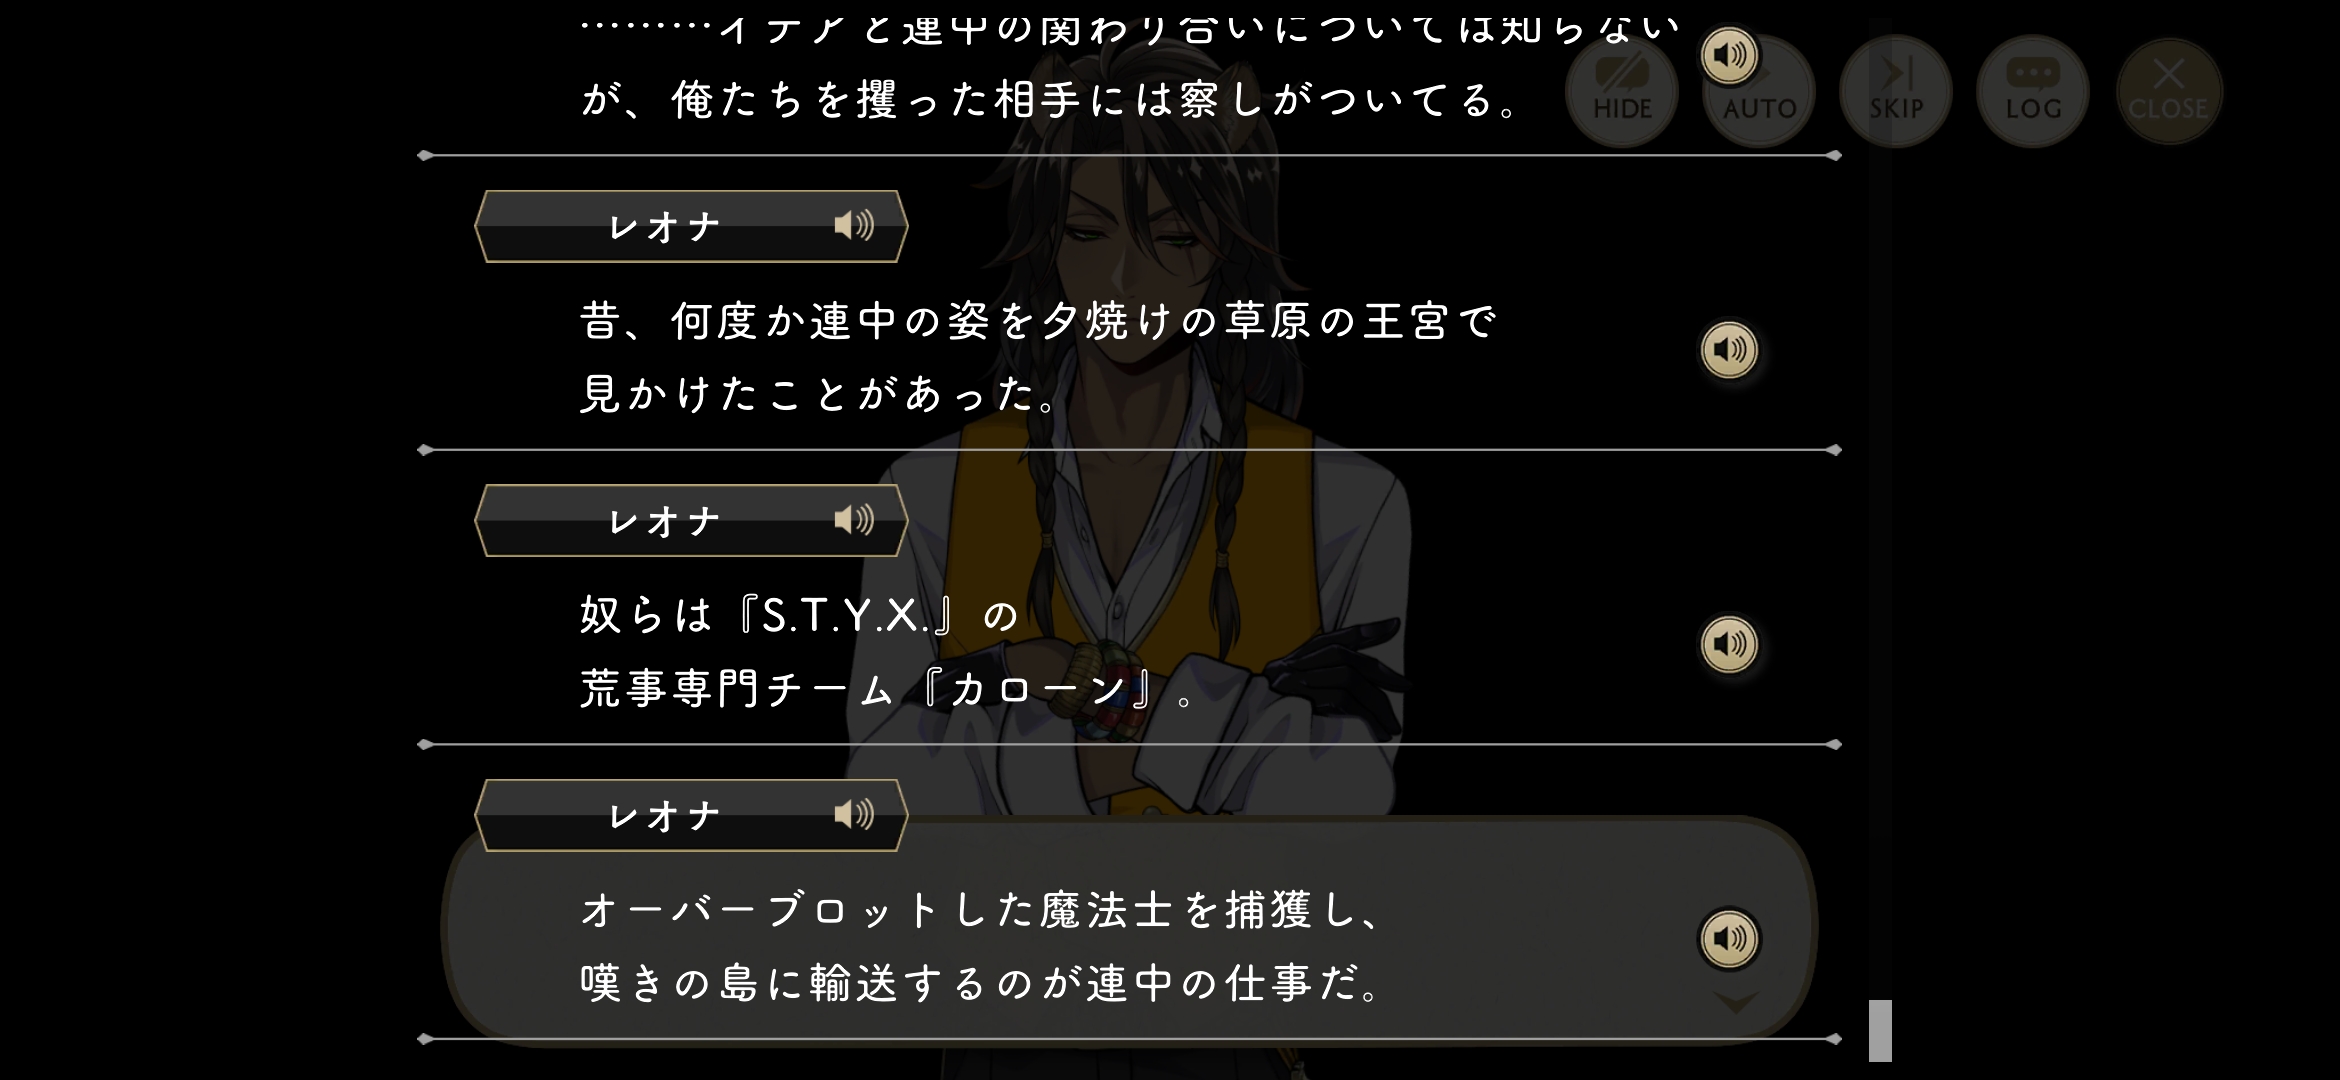Select the first レオナ name plate
The image size is (2340, 1080).
click(x=691, y=226)
